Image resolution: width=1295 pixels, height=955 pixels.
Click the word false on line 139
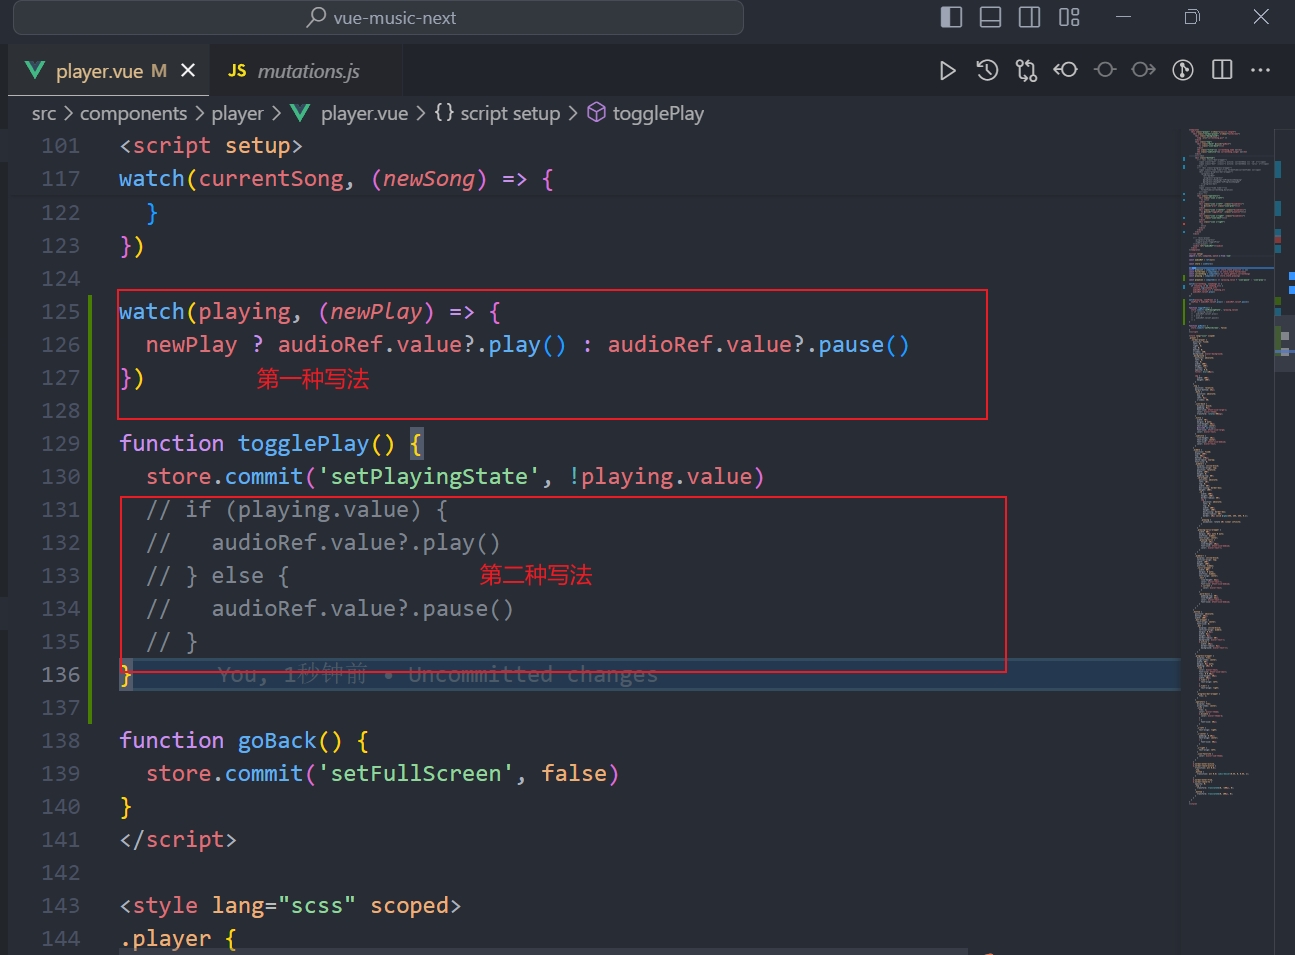574,773
